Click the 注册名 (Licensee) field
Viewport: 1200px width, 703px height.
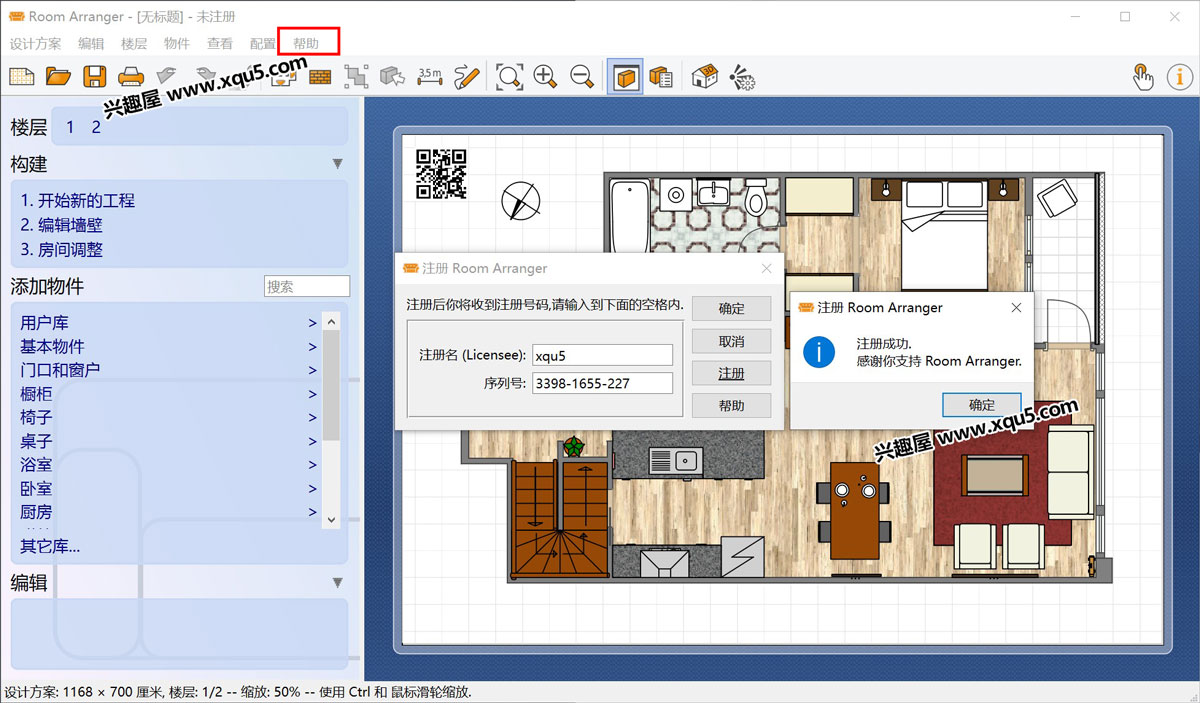coord(603,355)
